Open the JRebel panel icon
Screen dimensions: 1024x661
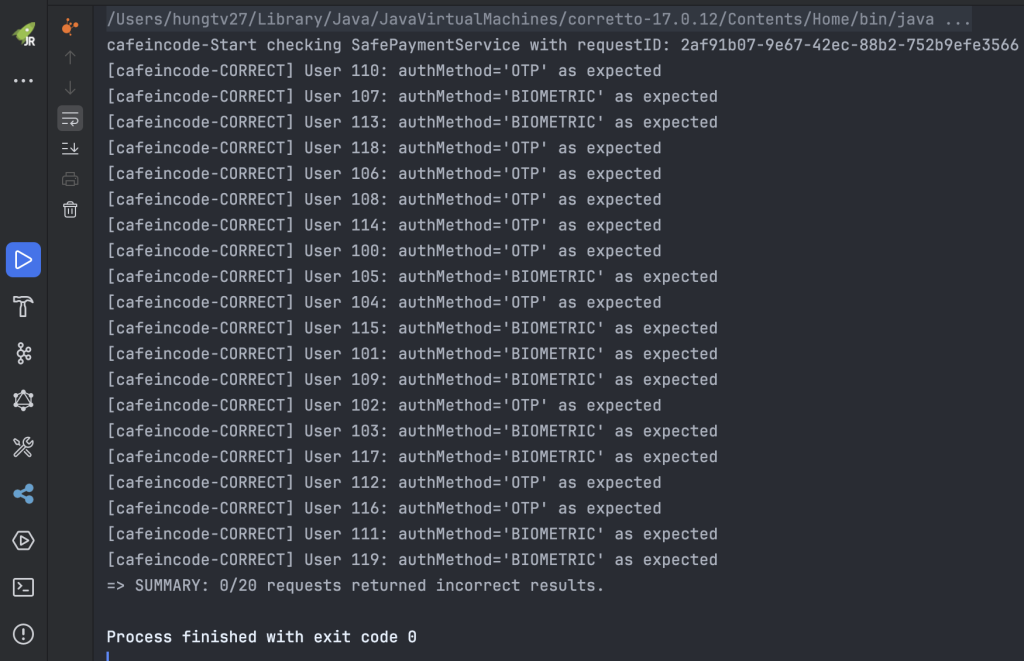tap(24, 33)
